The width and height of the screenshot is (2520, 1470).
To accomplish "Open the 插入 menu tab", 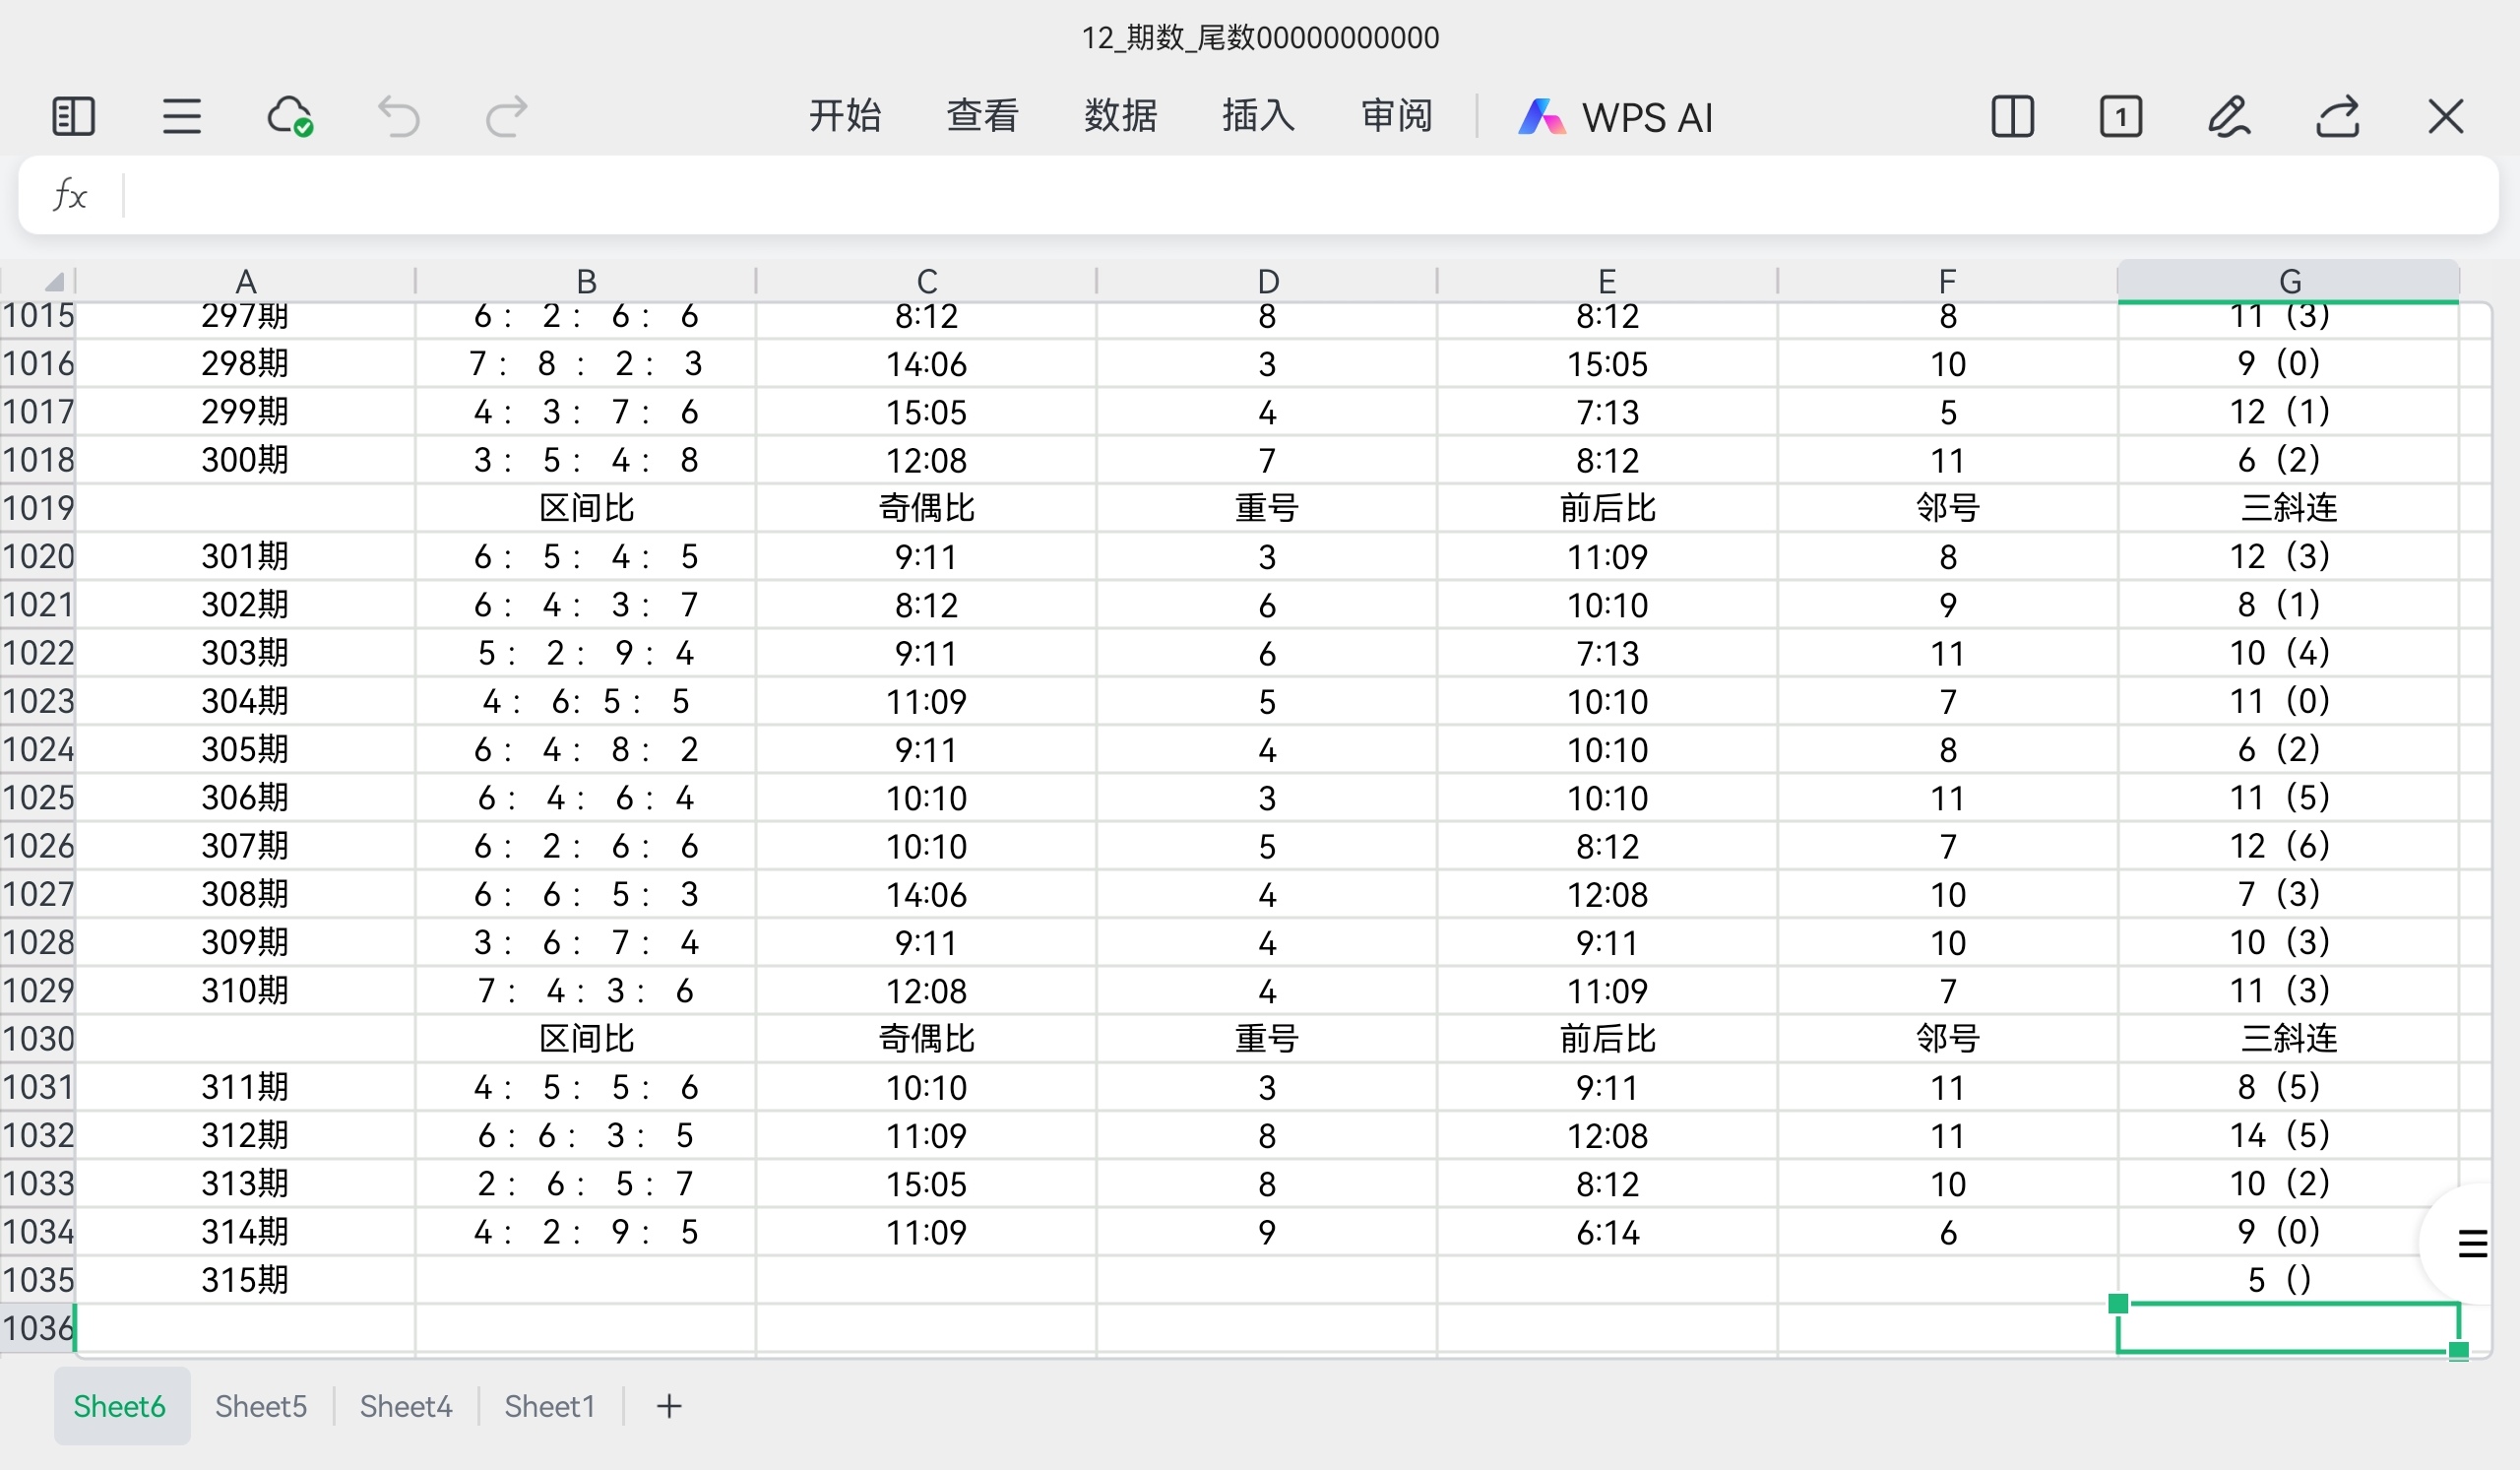I will [1258, 117].
